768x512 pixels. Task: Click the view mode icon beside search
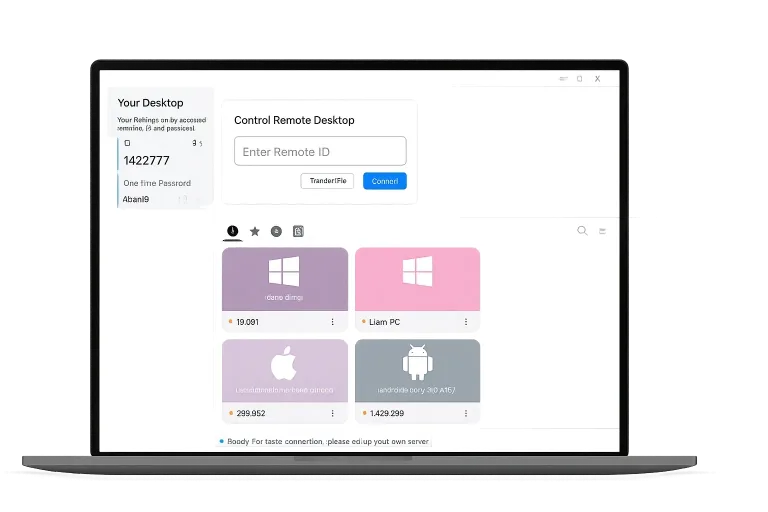[602, 231]
